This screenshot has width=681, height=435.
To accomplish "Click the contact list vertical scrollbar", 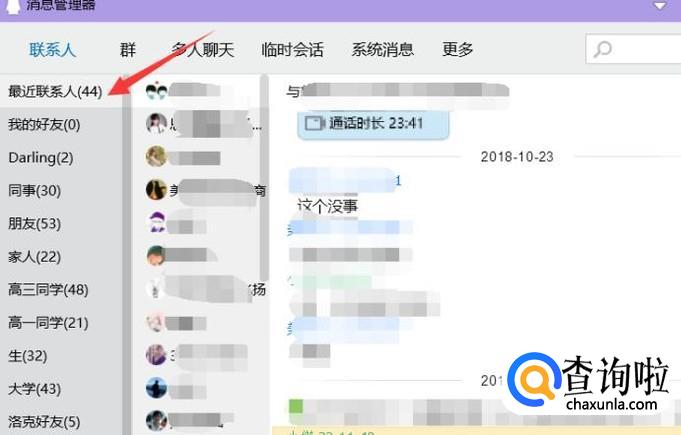I will [264, 178].
